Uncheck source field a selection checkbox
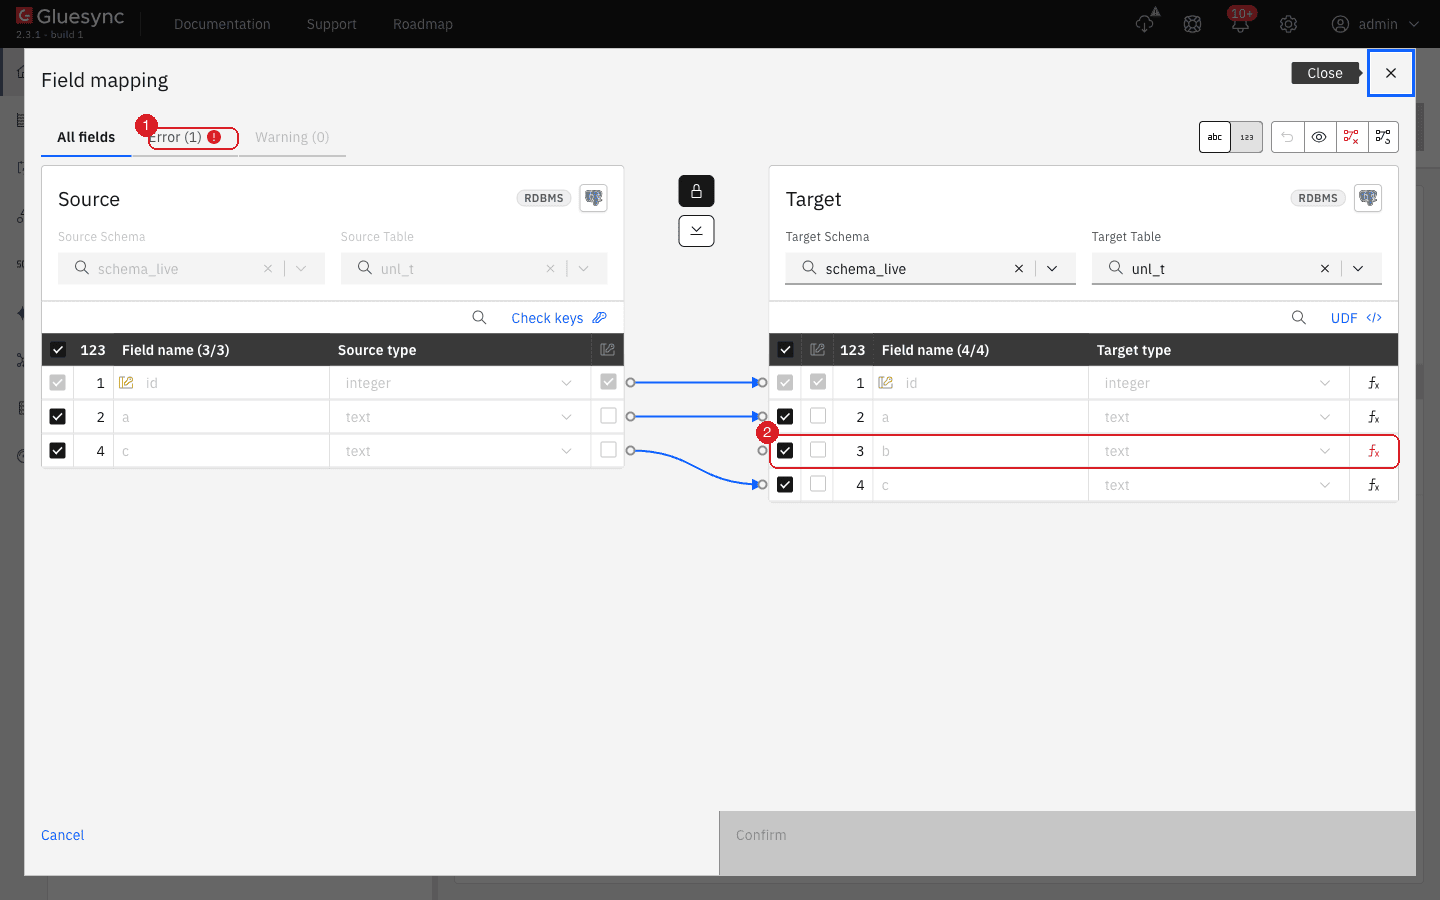This screenshot has width=1440, height=900. coord(58,417)
